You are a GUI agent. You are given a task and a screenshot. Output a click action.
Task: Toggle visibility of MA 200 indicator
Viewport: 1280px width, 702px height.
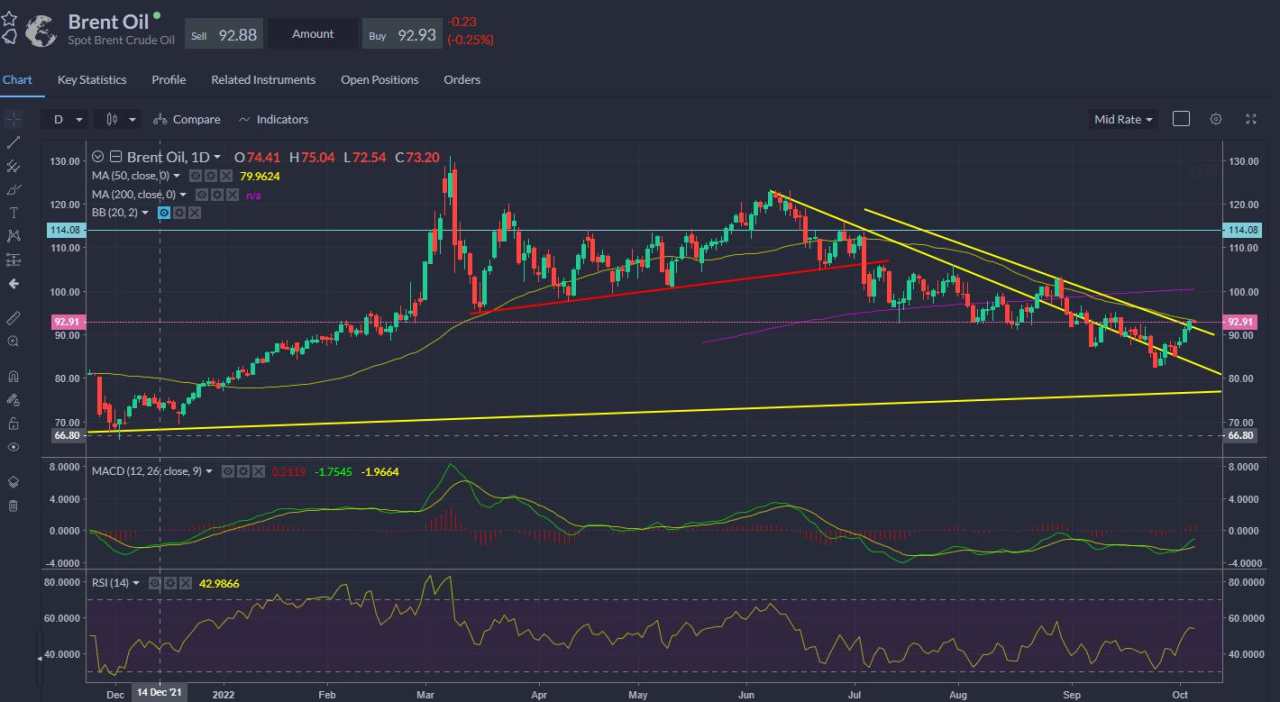[202, 195]
